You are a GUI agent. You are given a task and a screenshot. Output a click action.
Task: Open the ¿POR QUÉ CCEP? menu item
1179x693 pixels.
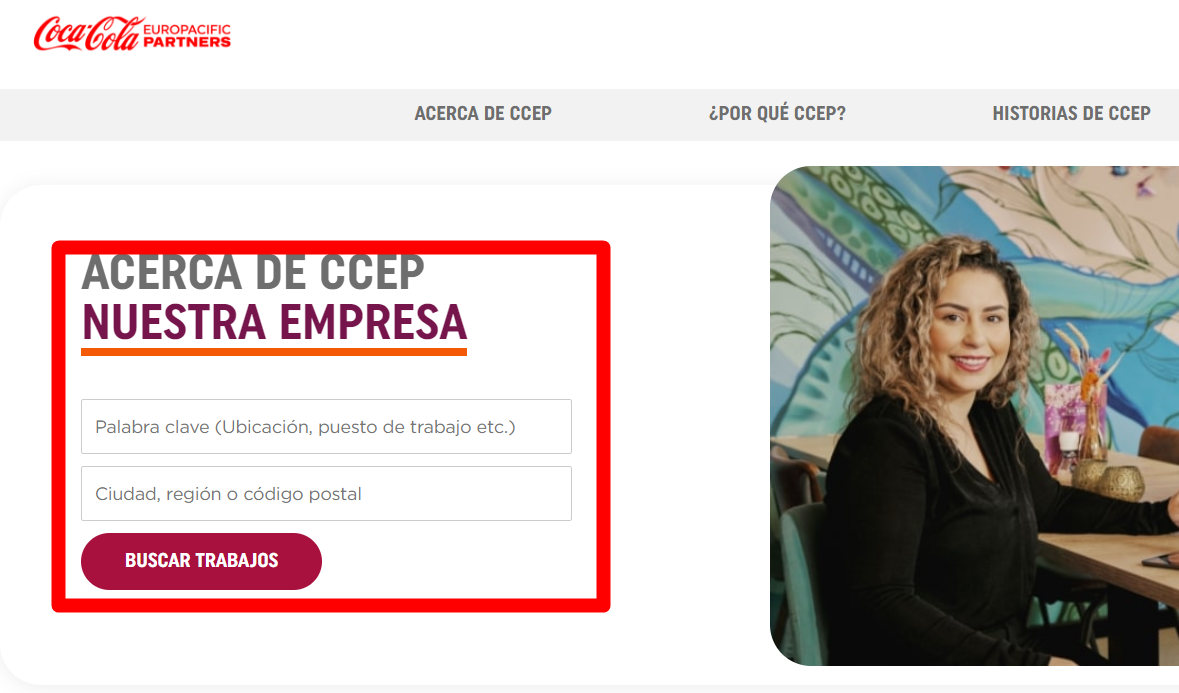point(777,113)
